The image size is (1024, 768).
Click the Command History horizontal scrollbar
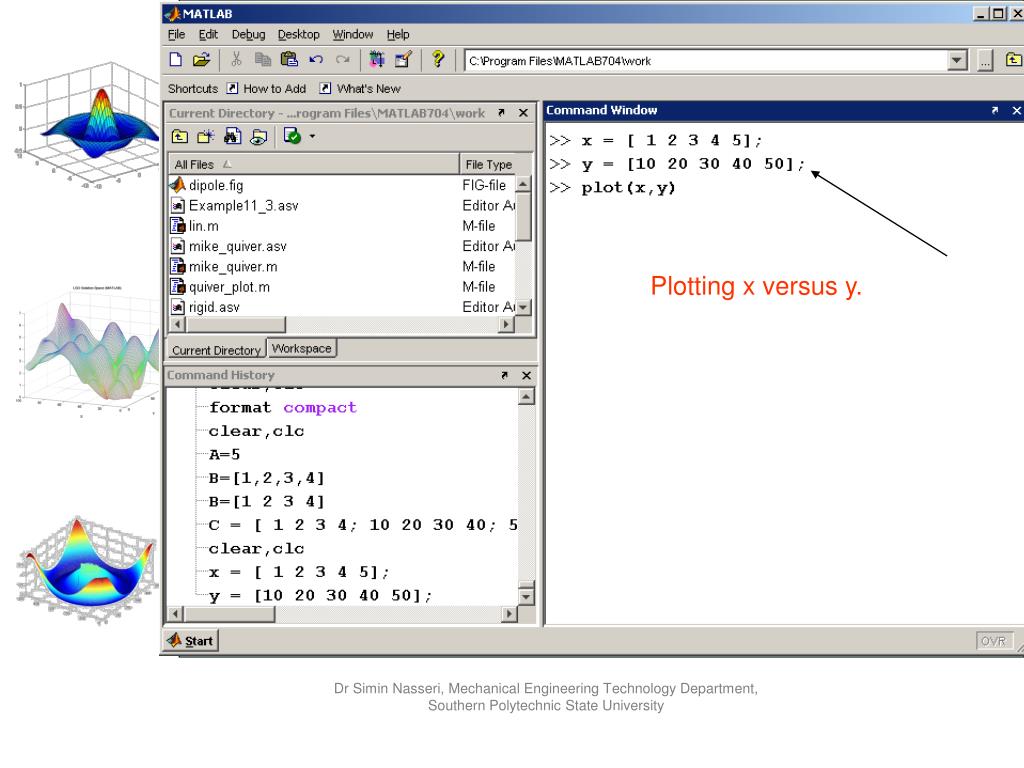[x=346, y=612]
